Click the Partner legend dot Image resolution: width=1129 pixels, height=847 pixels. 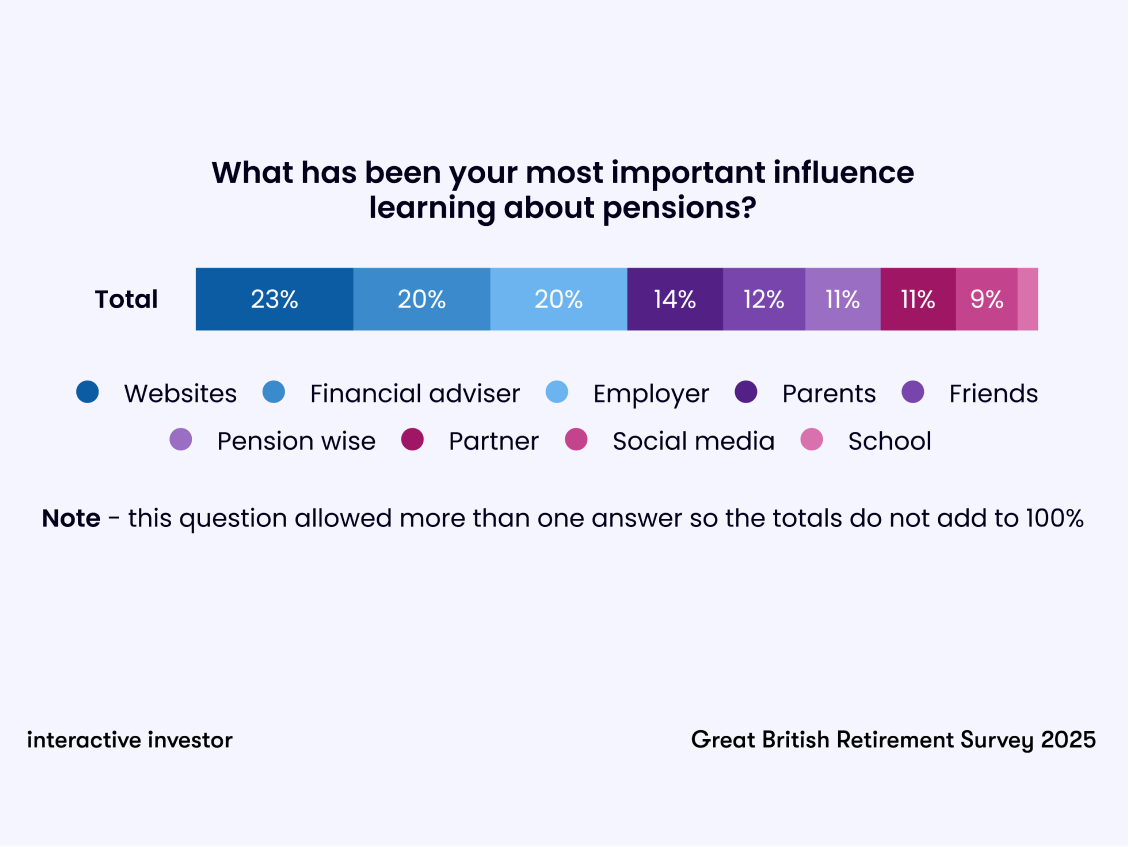point(413,440)
